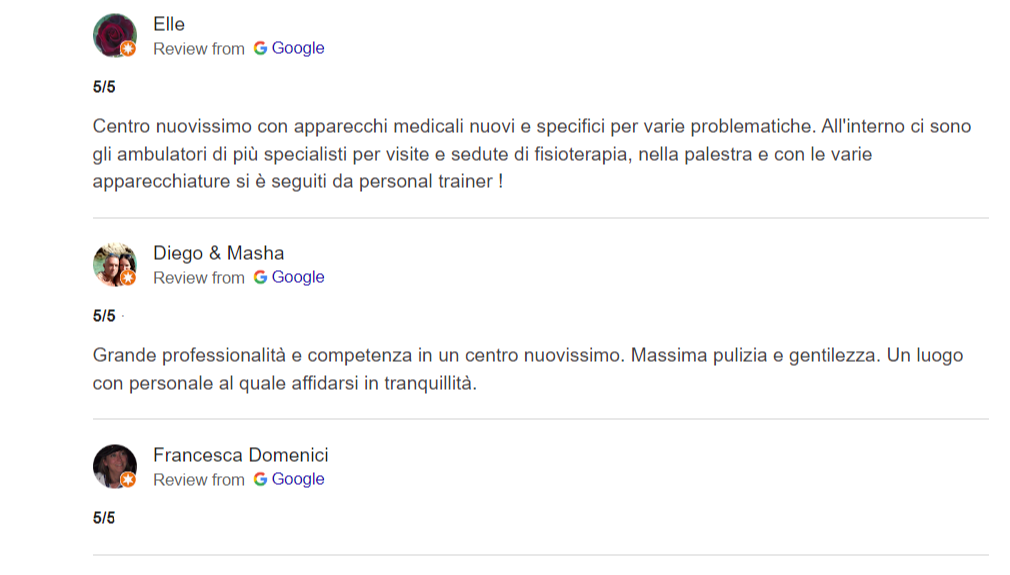Screen dimensions: 1010x575
Task: Click the Google G logo in Diego & Masha's review
Action: point(260,277)
